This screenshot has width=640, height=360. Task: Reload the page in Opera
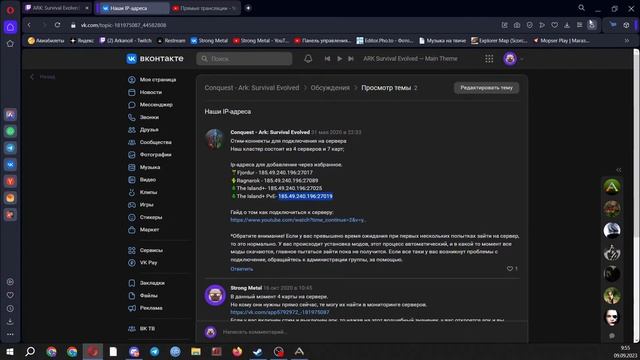tap(58, 25)
